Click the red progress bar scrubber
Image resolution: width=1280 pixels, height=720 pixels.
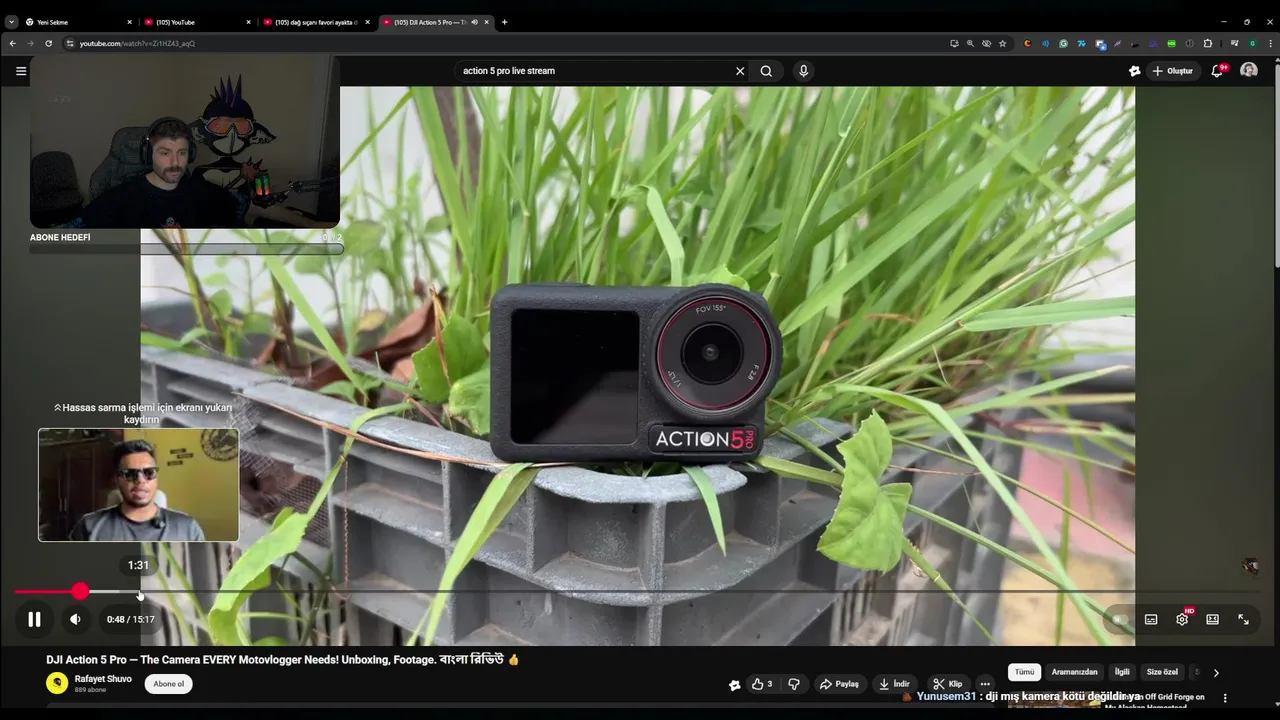[80, 592]
